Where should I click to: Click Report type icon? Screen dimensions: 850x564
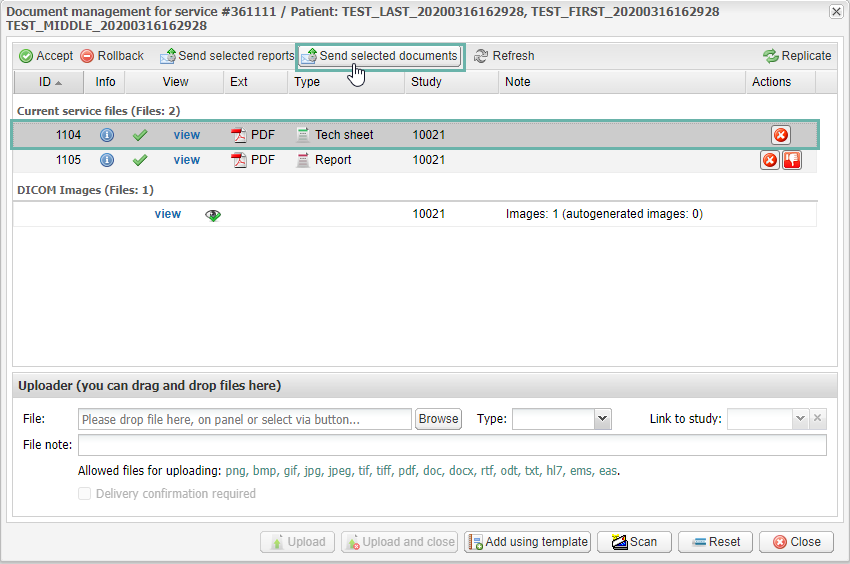click(303, 160)
